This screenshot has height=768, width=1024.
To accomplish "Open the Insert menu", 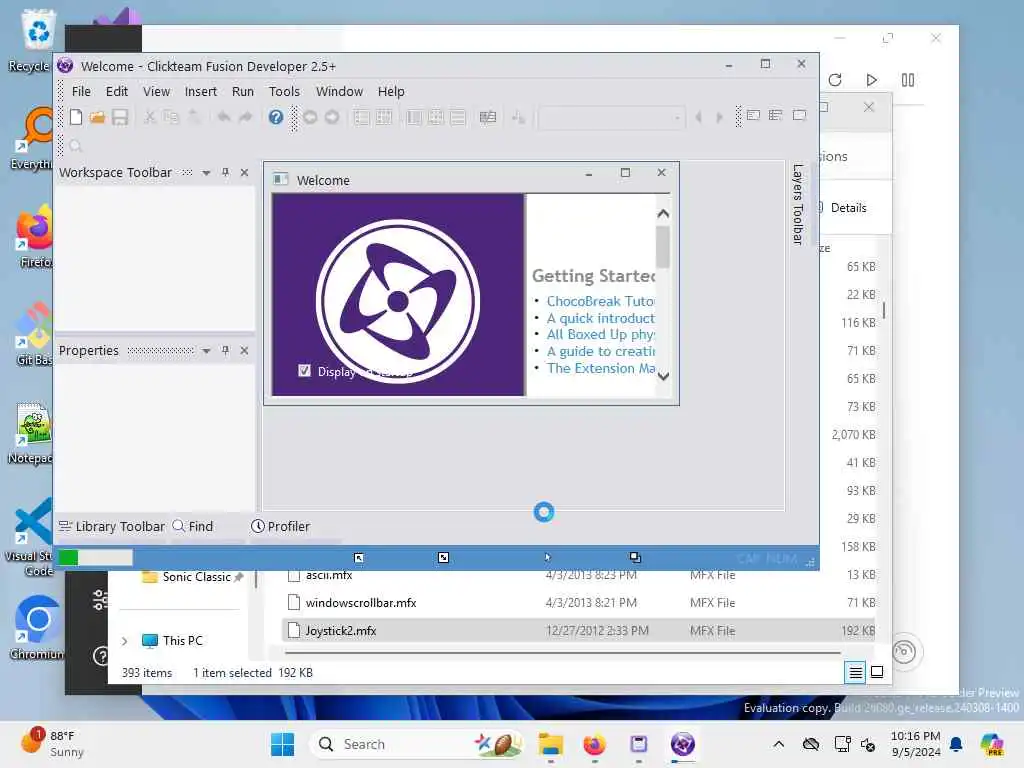I will click(200, 91).
